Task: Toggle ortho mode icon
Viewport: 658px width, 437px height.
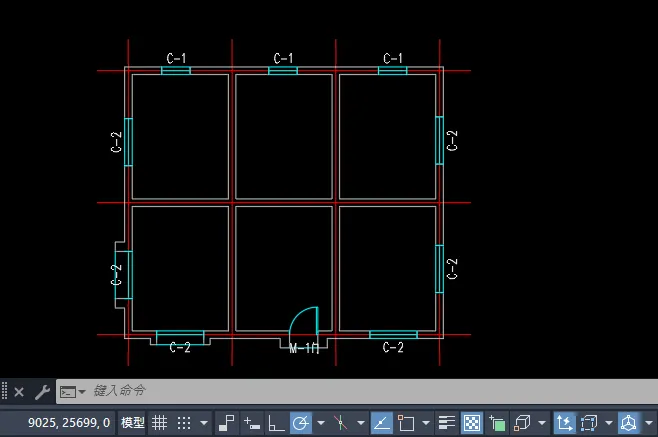Action: 276,423
